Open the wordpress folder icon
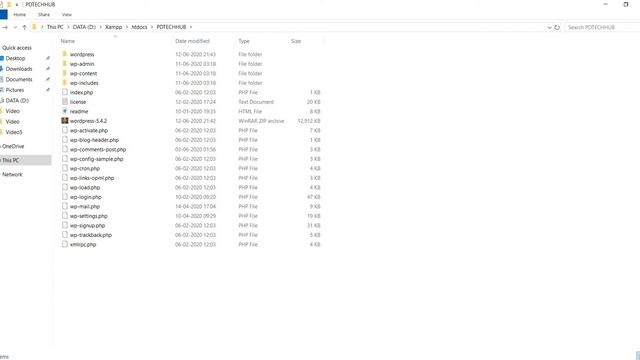Viewport: 640px width, 360px height. 64,54
